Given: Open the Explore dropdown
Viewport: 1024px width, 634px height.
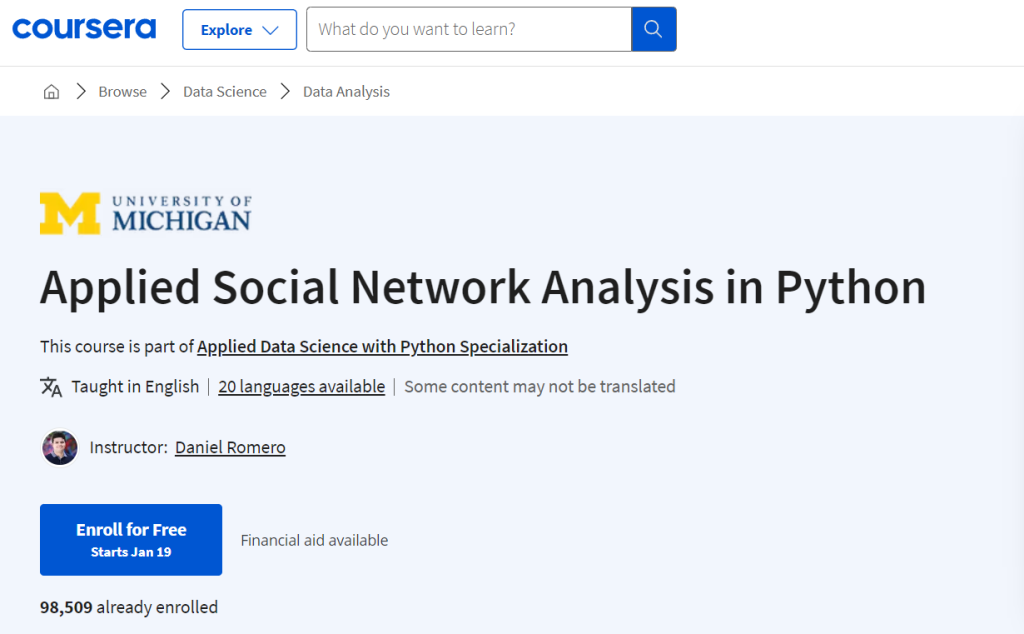Looking at the screenshot, I should pos(239,29).
